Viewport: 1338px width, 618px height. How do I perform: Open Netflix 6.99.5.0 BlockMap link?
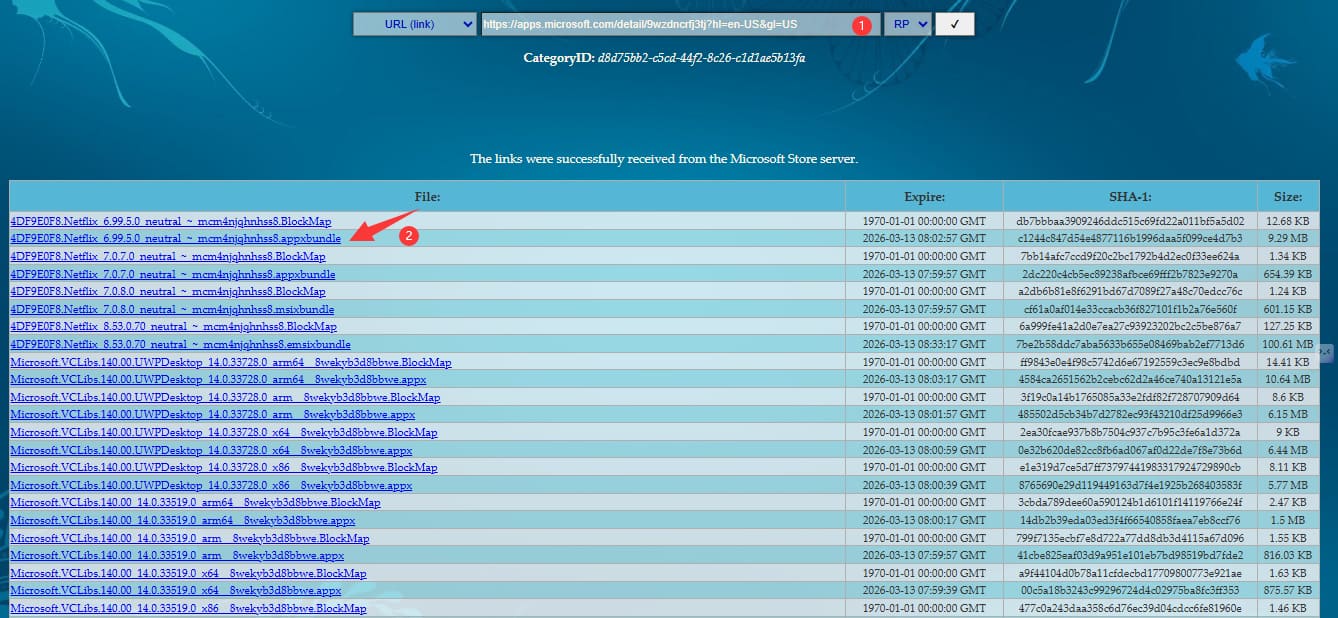(x=170, y=221)
